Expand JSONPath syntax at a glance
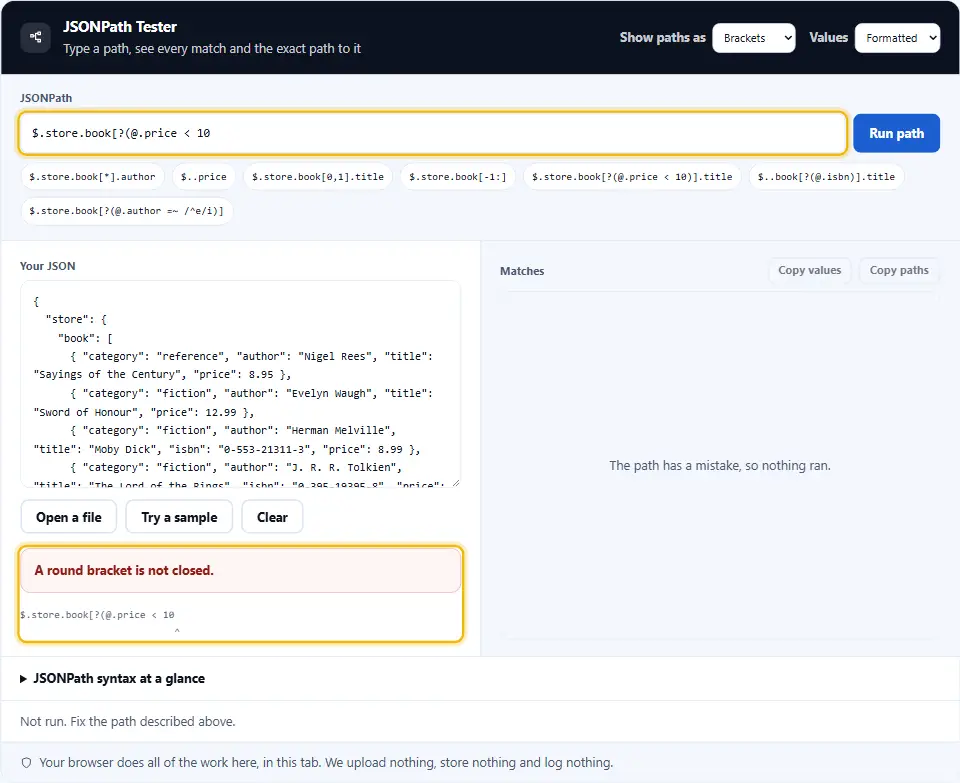The height and width of the screenshot is (783, 960). (x=113, y=678)
